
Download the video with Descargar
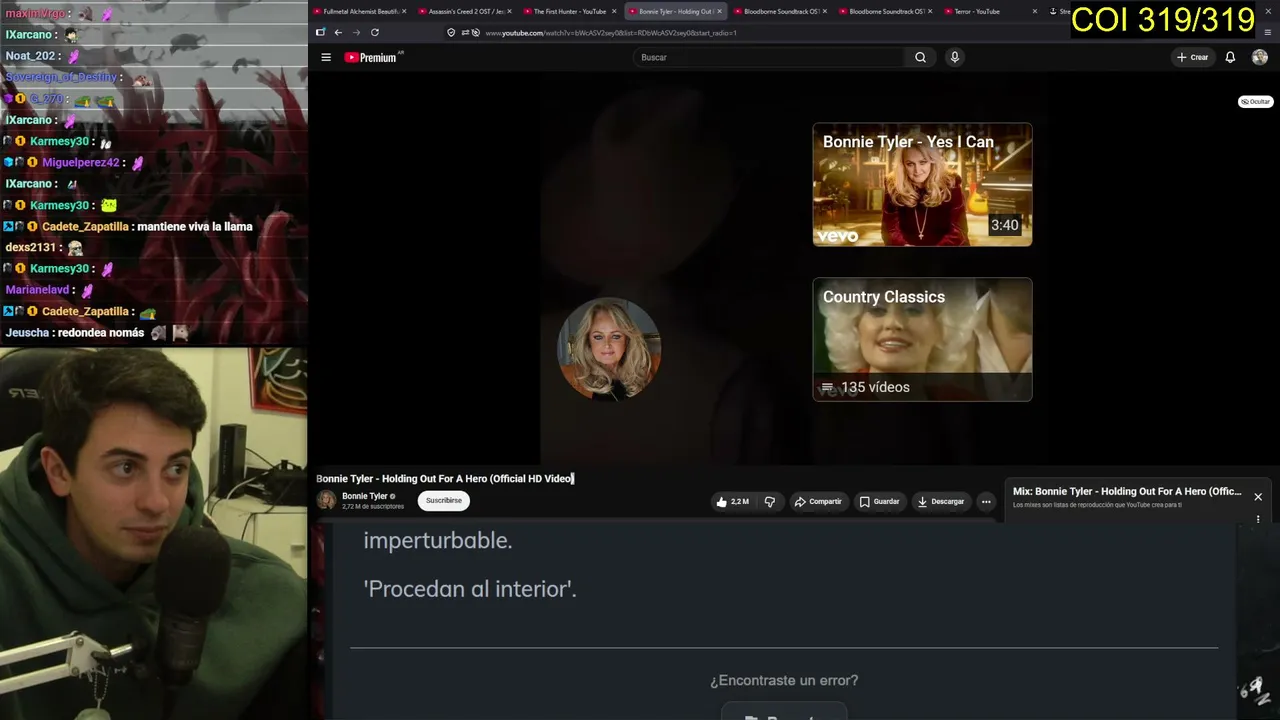point(941,502)
